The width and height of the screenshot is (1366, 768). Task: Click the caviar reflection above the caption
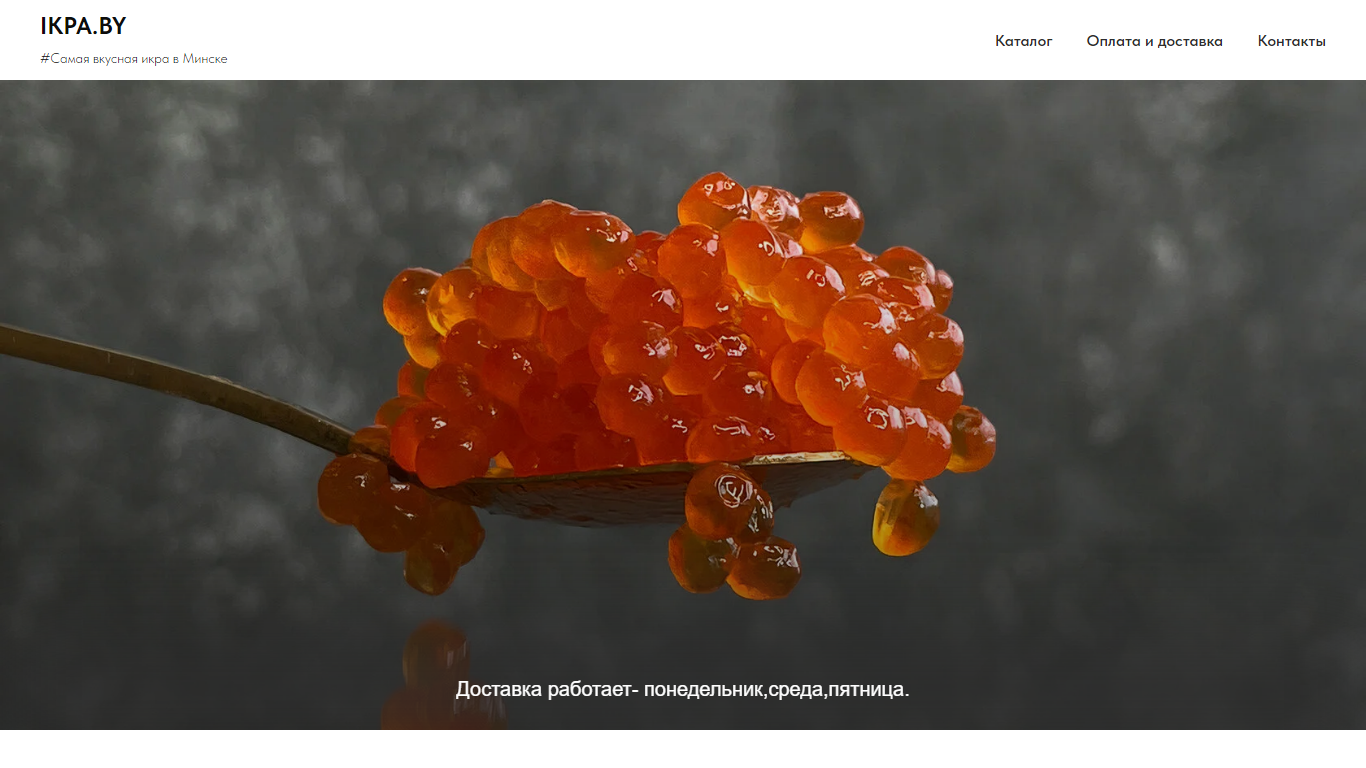tap(438, 670)
